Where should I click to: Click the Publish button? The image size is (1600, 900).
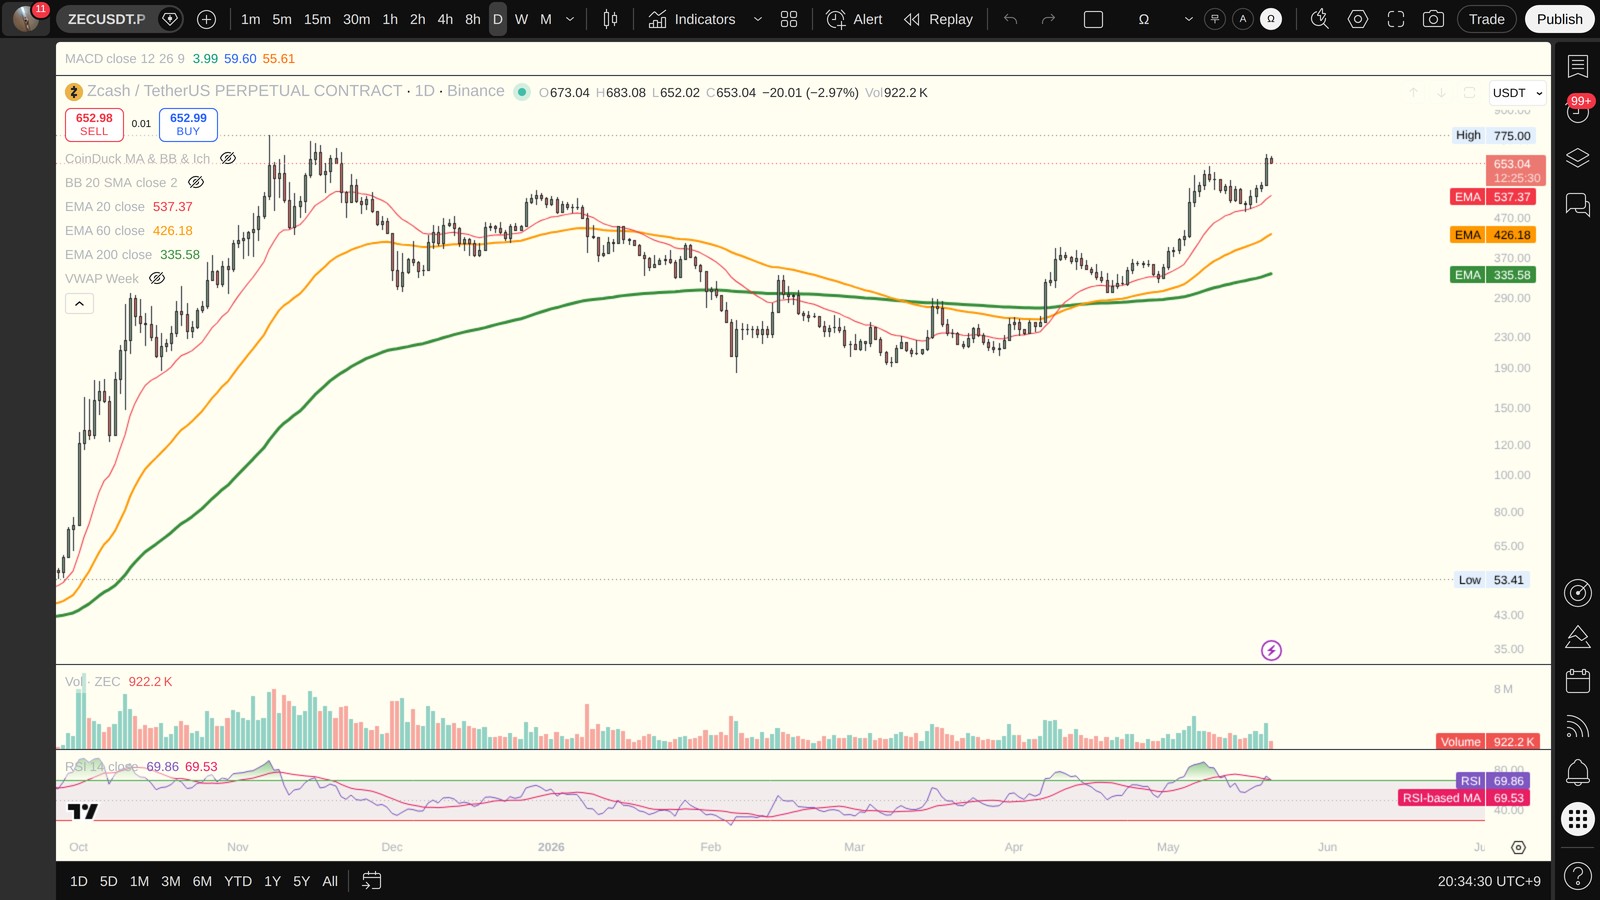pos(1559,19)
